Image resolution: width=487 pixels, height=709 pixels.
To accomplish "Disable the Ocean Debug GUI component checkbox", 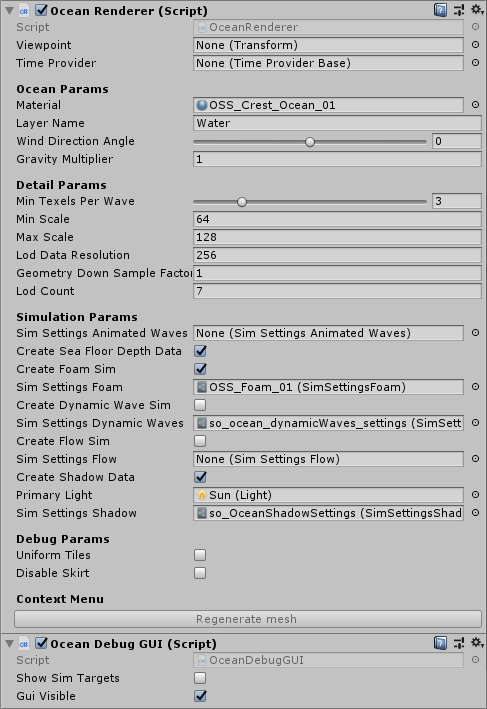I will click(x=41, y=643).
